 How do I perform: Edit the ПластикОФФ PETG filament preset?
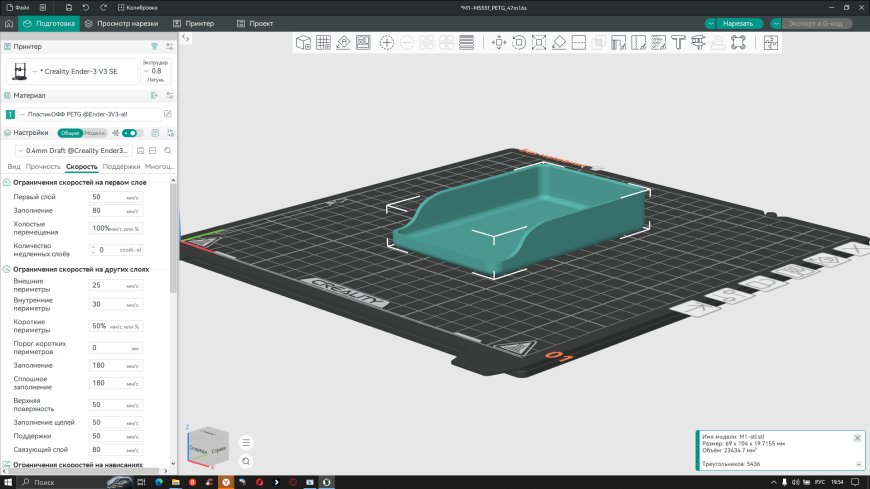pos(168,114)
